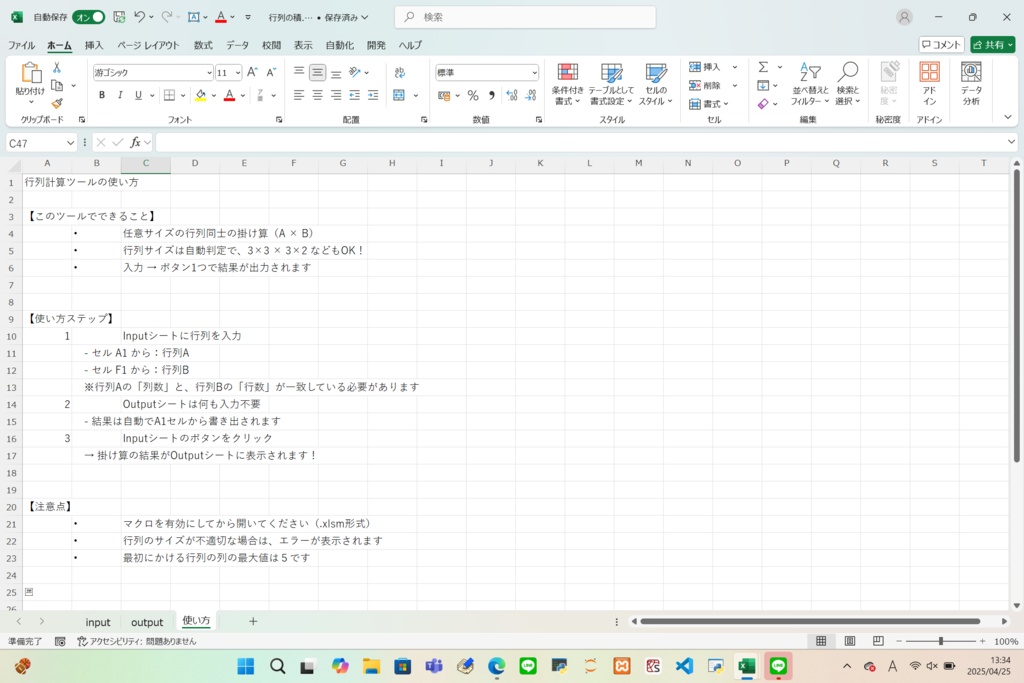Screen dimensions: 1024x683
Task: Toggle bold formatting
Action: [100, 95]
